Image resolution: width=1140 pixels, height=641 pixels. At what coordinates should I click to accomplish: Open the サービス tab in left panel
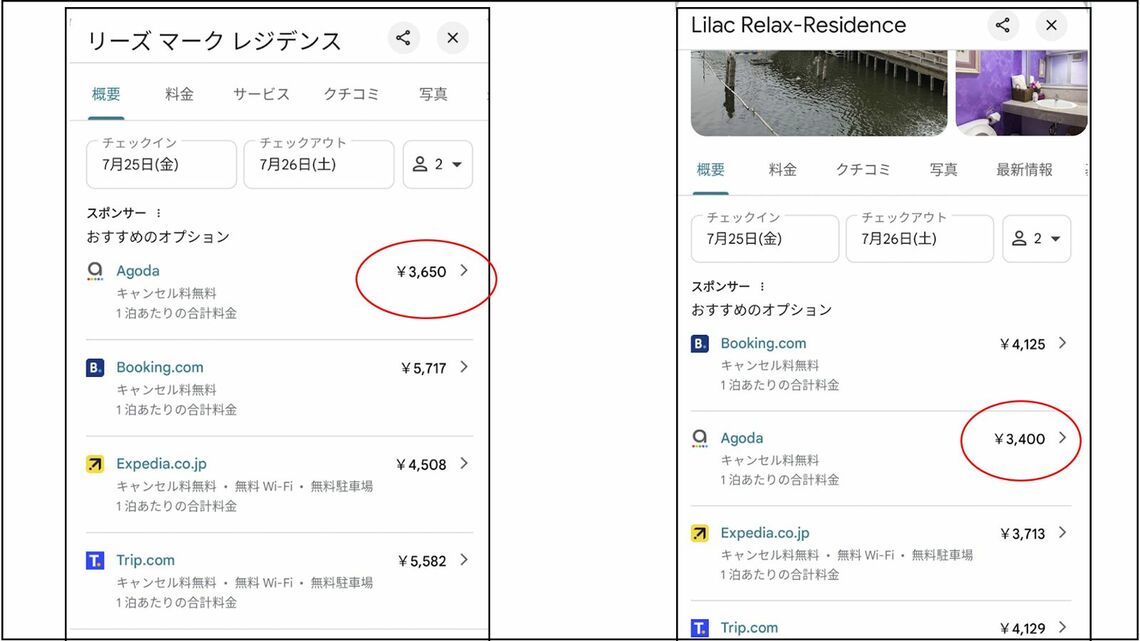tap(261, 94)
